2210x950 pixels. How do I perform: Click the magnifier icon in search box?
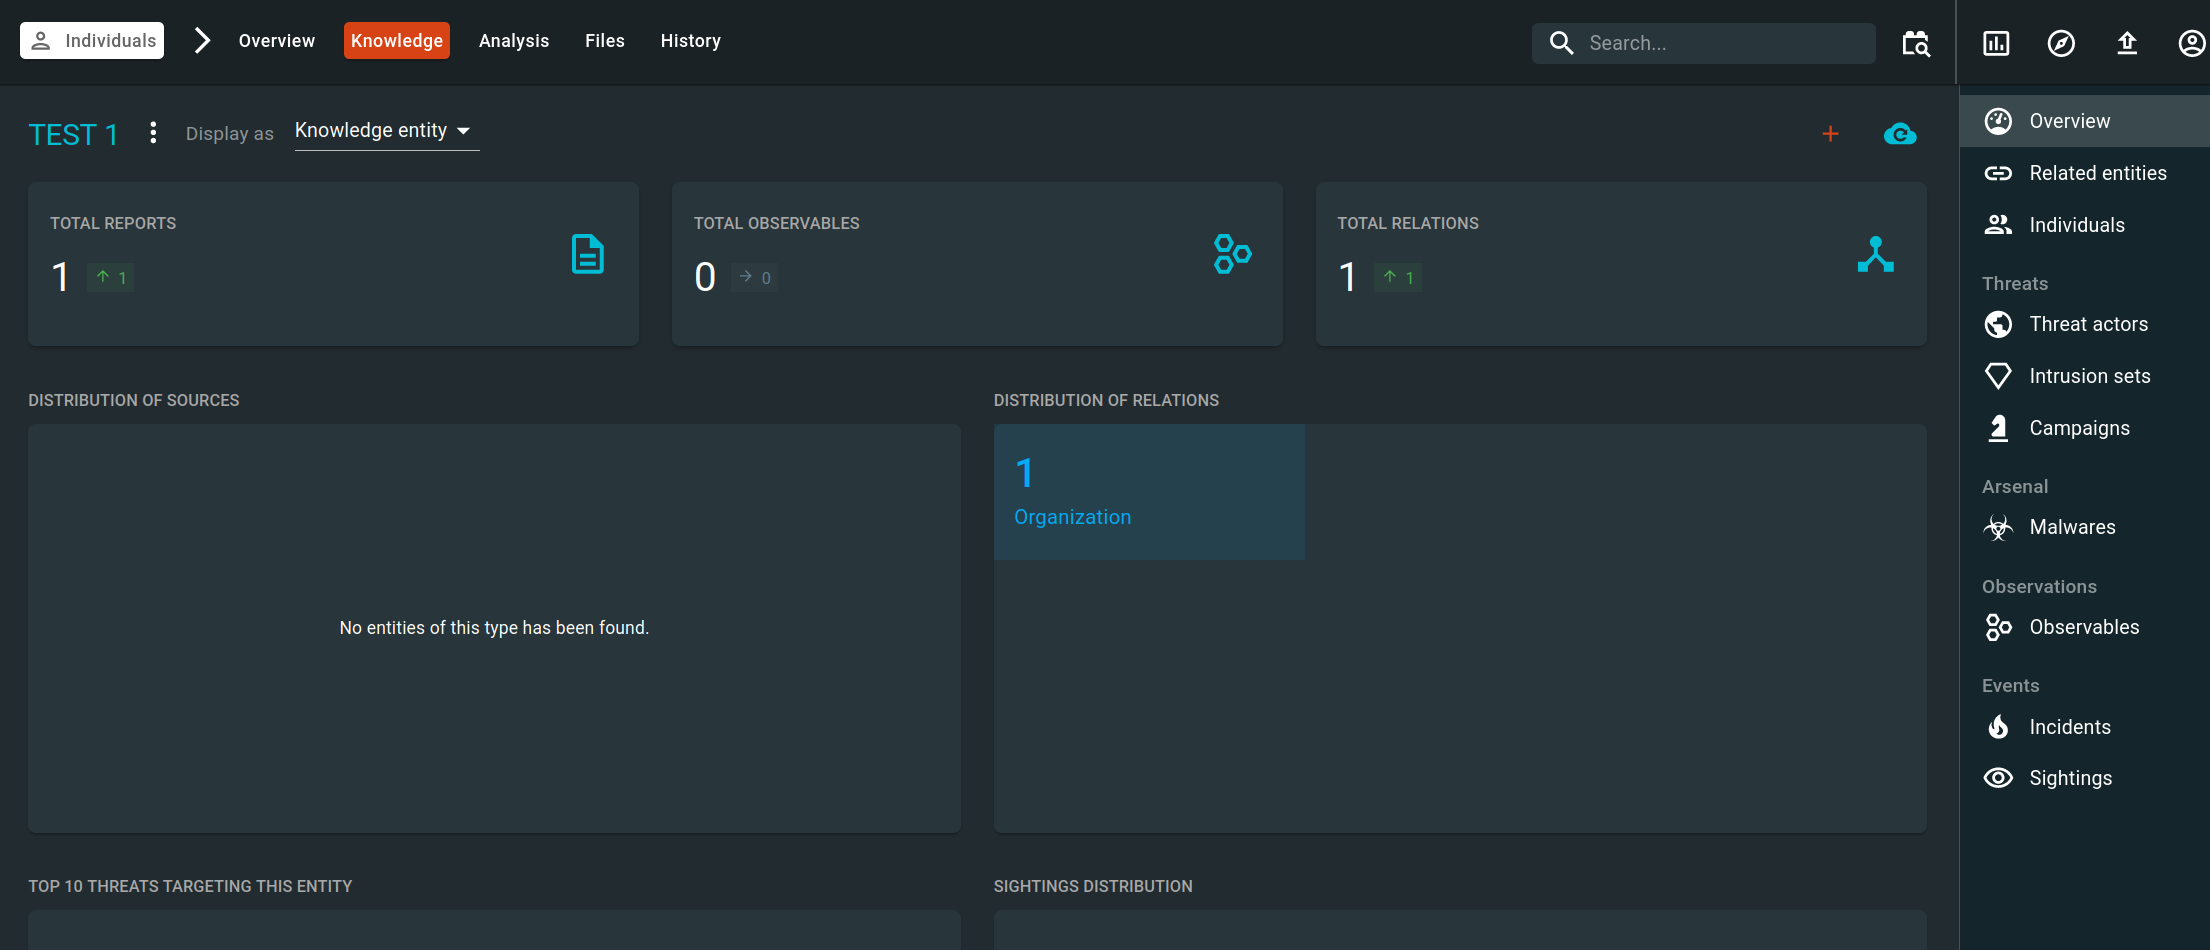click(1561, 43)
